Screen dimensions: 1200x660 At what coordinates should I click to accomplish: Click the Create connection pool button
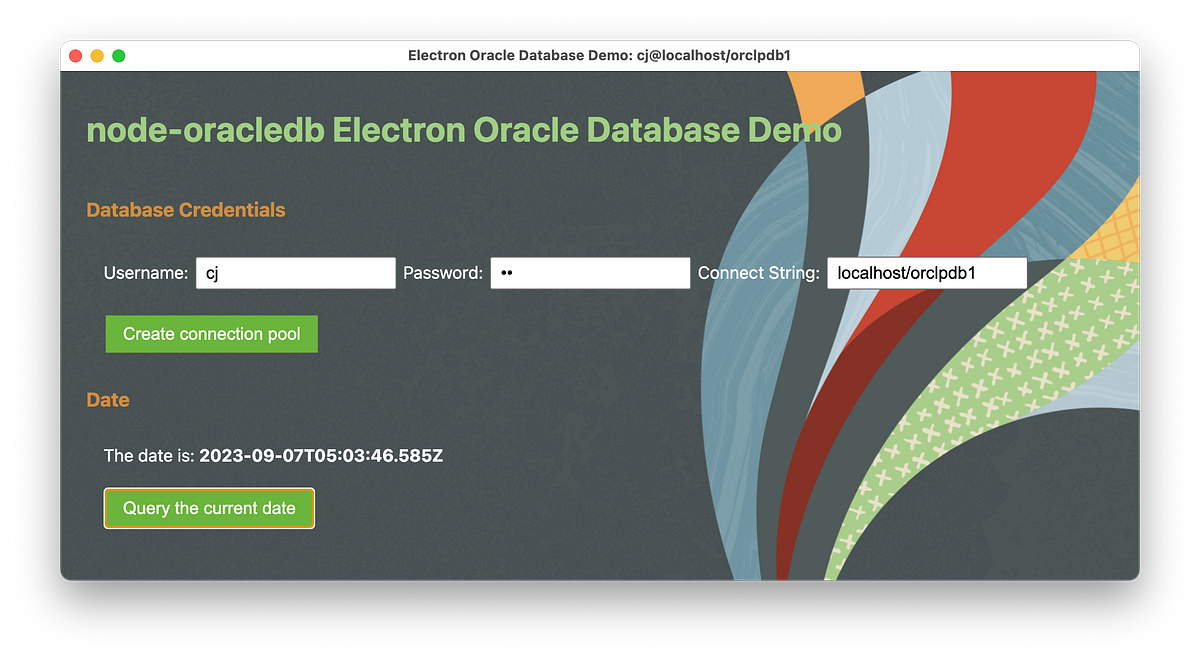click(211, 333)
